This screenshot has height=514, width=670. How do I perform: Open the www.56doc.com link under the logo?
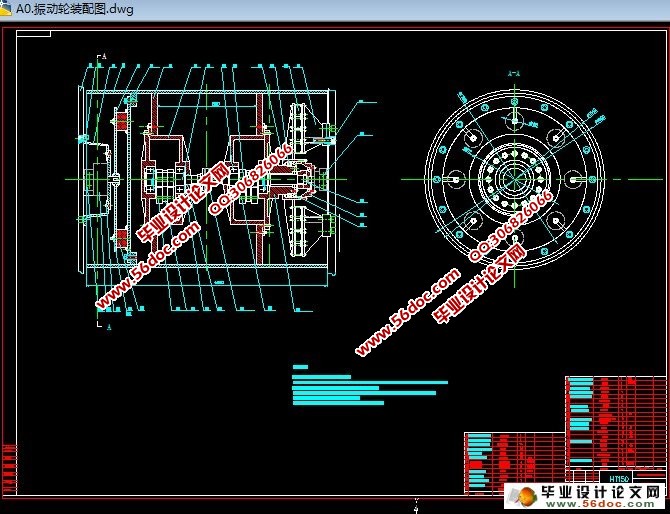coord(600,506)
